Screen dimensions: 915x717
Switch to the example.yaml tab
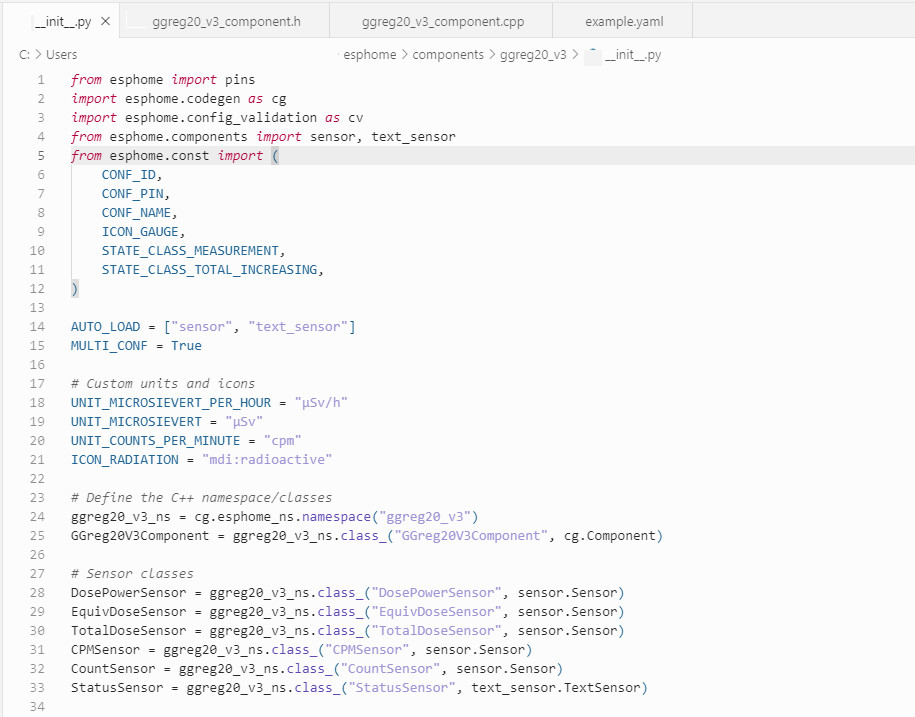click(623, 21)
